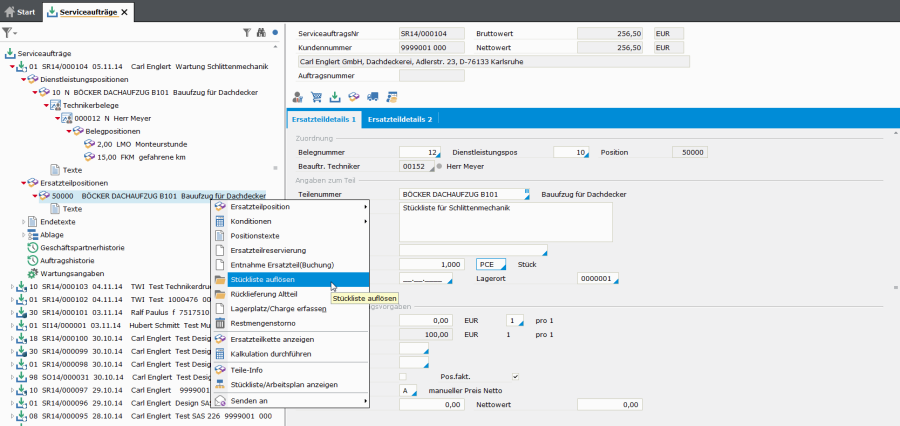Click the Dienstleistungspos field with value 10

click(x=571, y=153)
